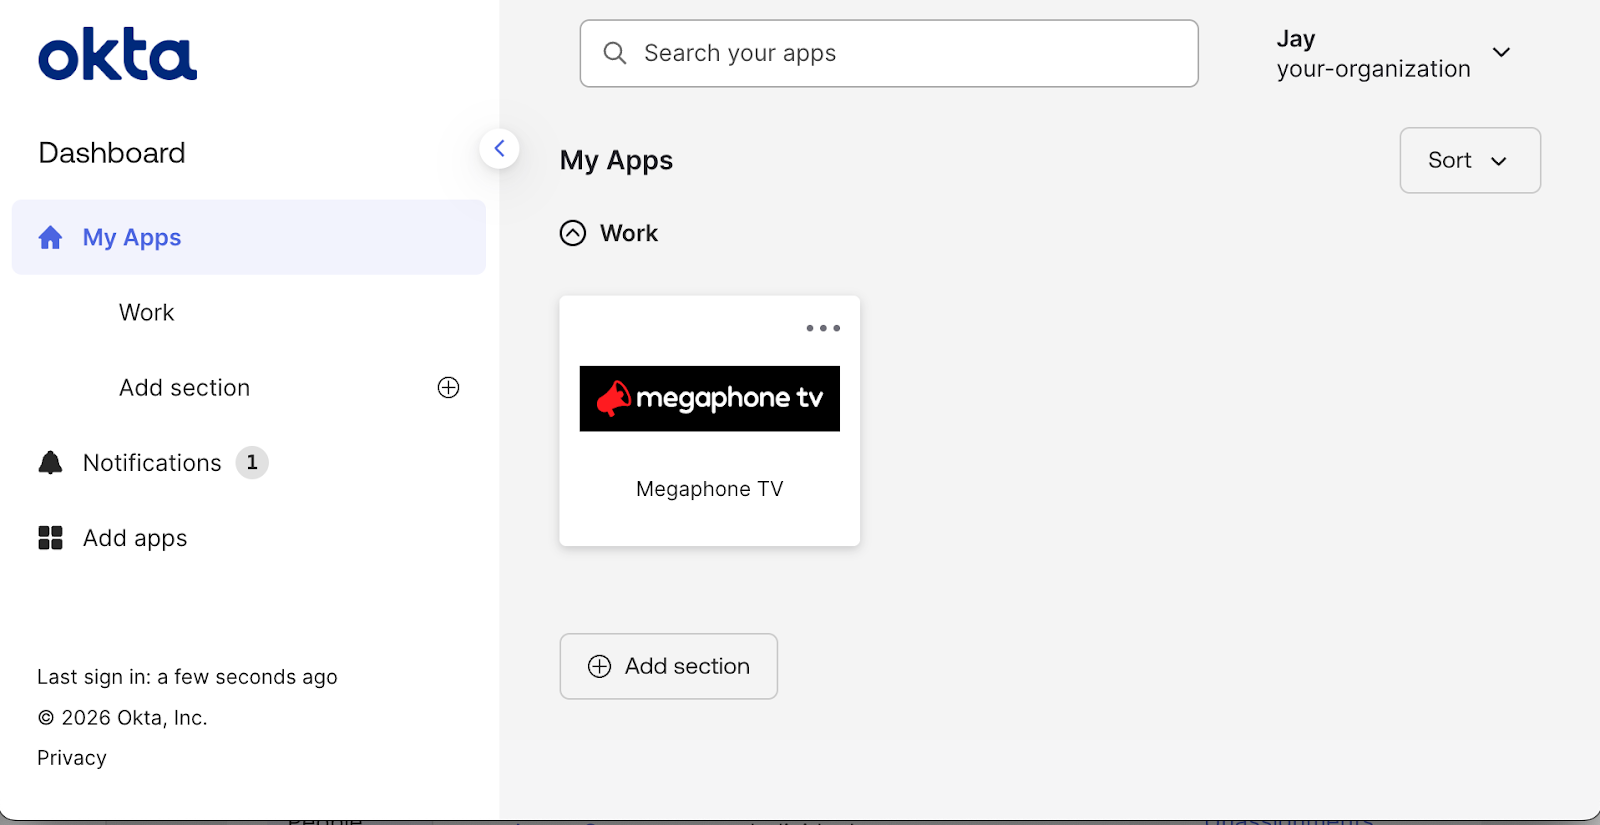Click the Add apps grid icon
The height and width of the screenshot is (825, 1600).
click(50, 538)
